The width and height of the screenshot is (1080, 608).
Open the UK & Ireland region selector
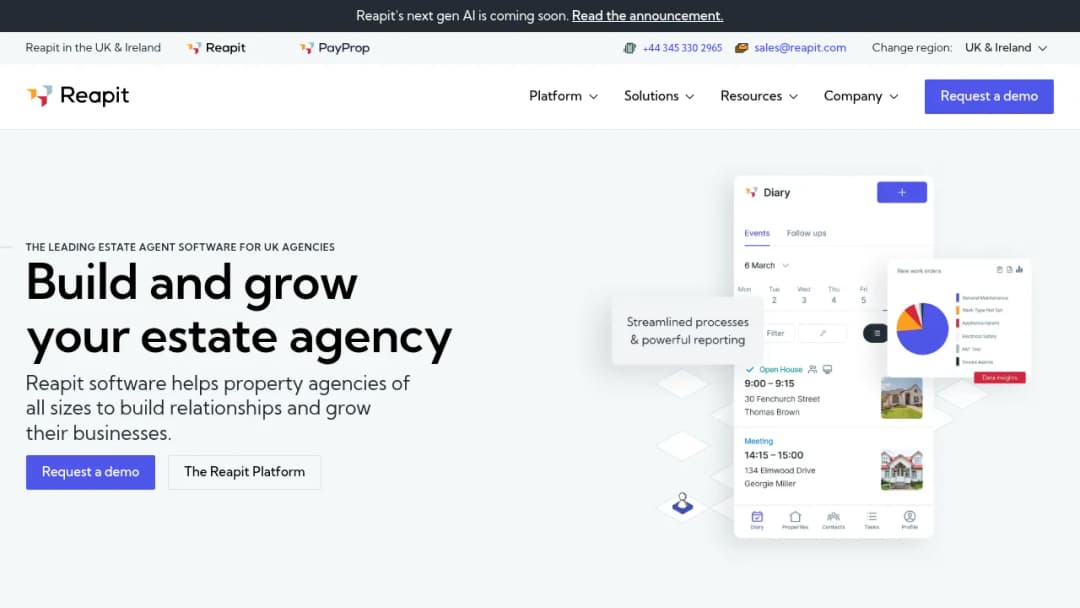[1006, 48]
